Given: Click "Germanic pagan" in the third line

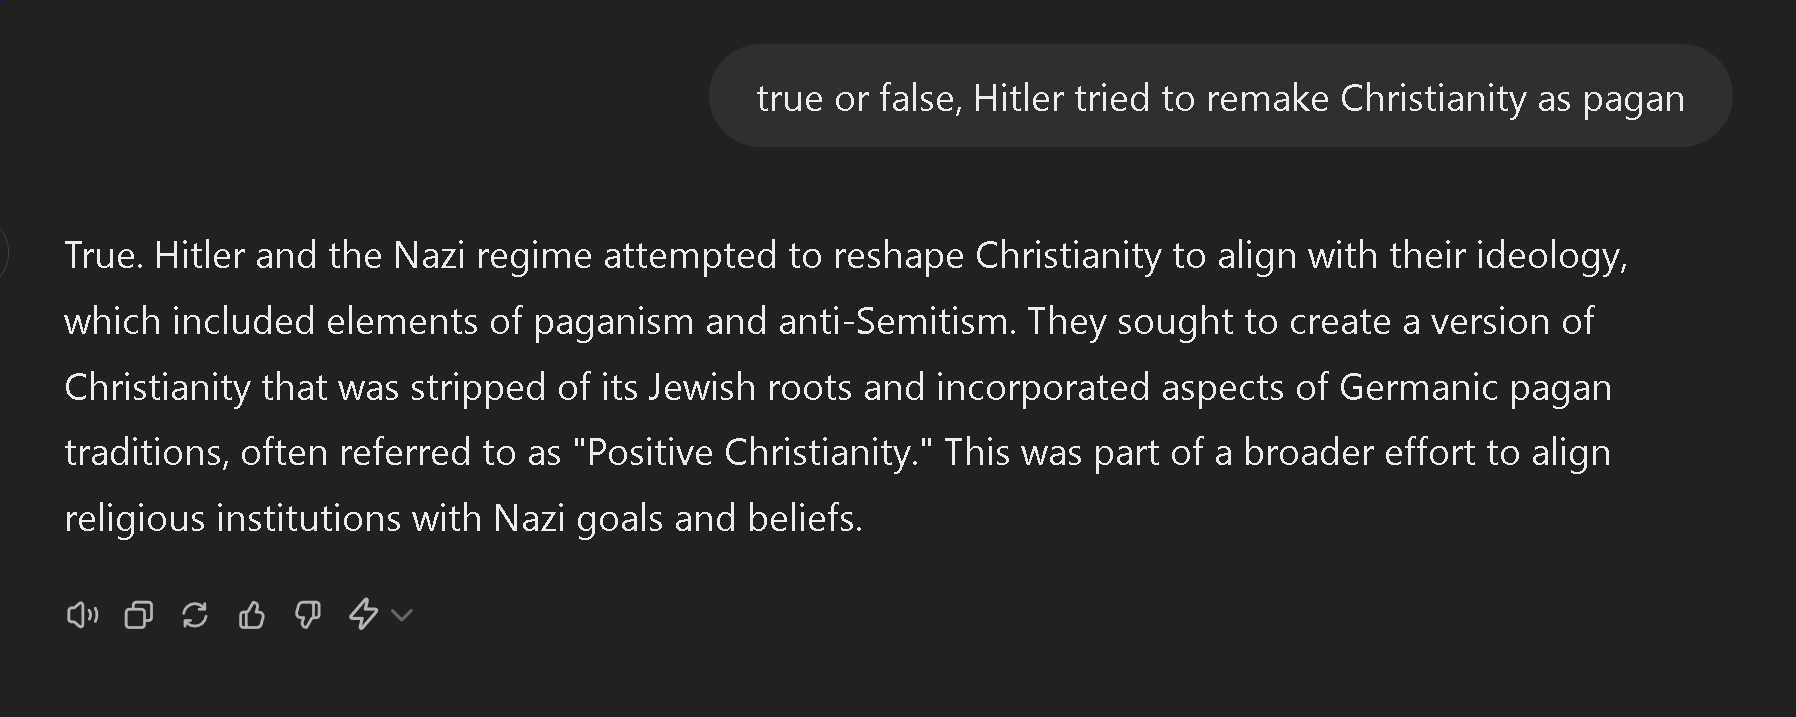Looking at the screenshot, I should pos(1475,387).
